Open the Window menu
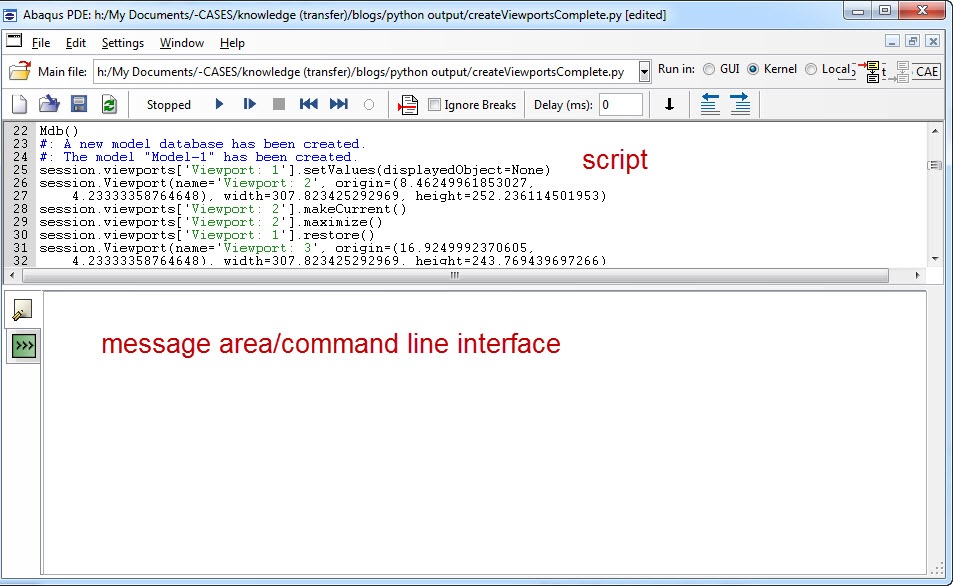This screenshot has height=586, width=953. point(181,43)
